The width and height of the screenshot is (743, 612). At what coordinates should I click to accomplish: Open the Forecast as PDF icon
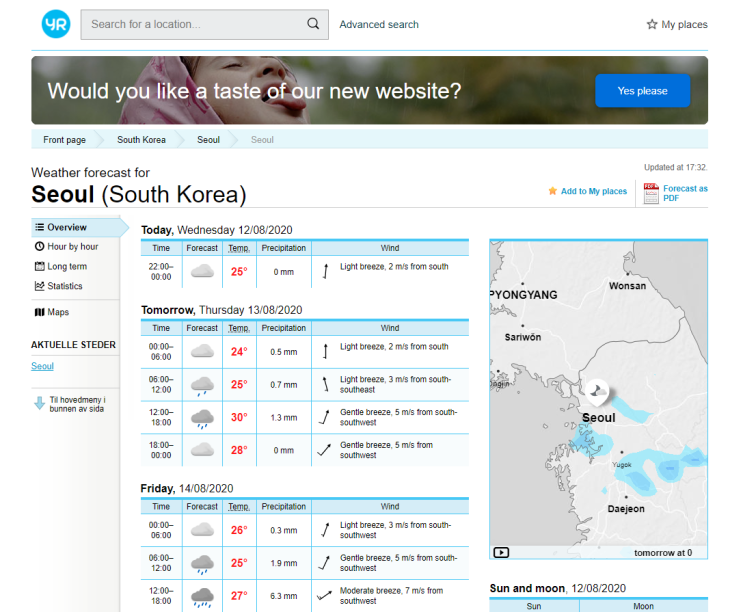coord(651,193)
